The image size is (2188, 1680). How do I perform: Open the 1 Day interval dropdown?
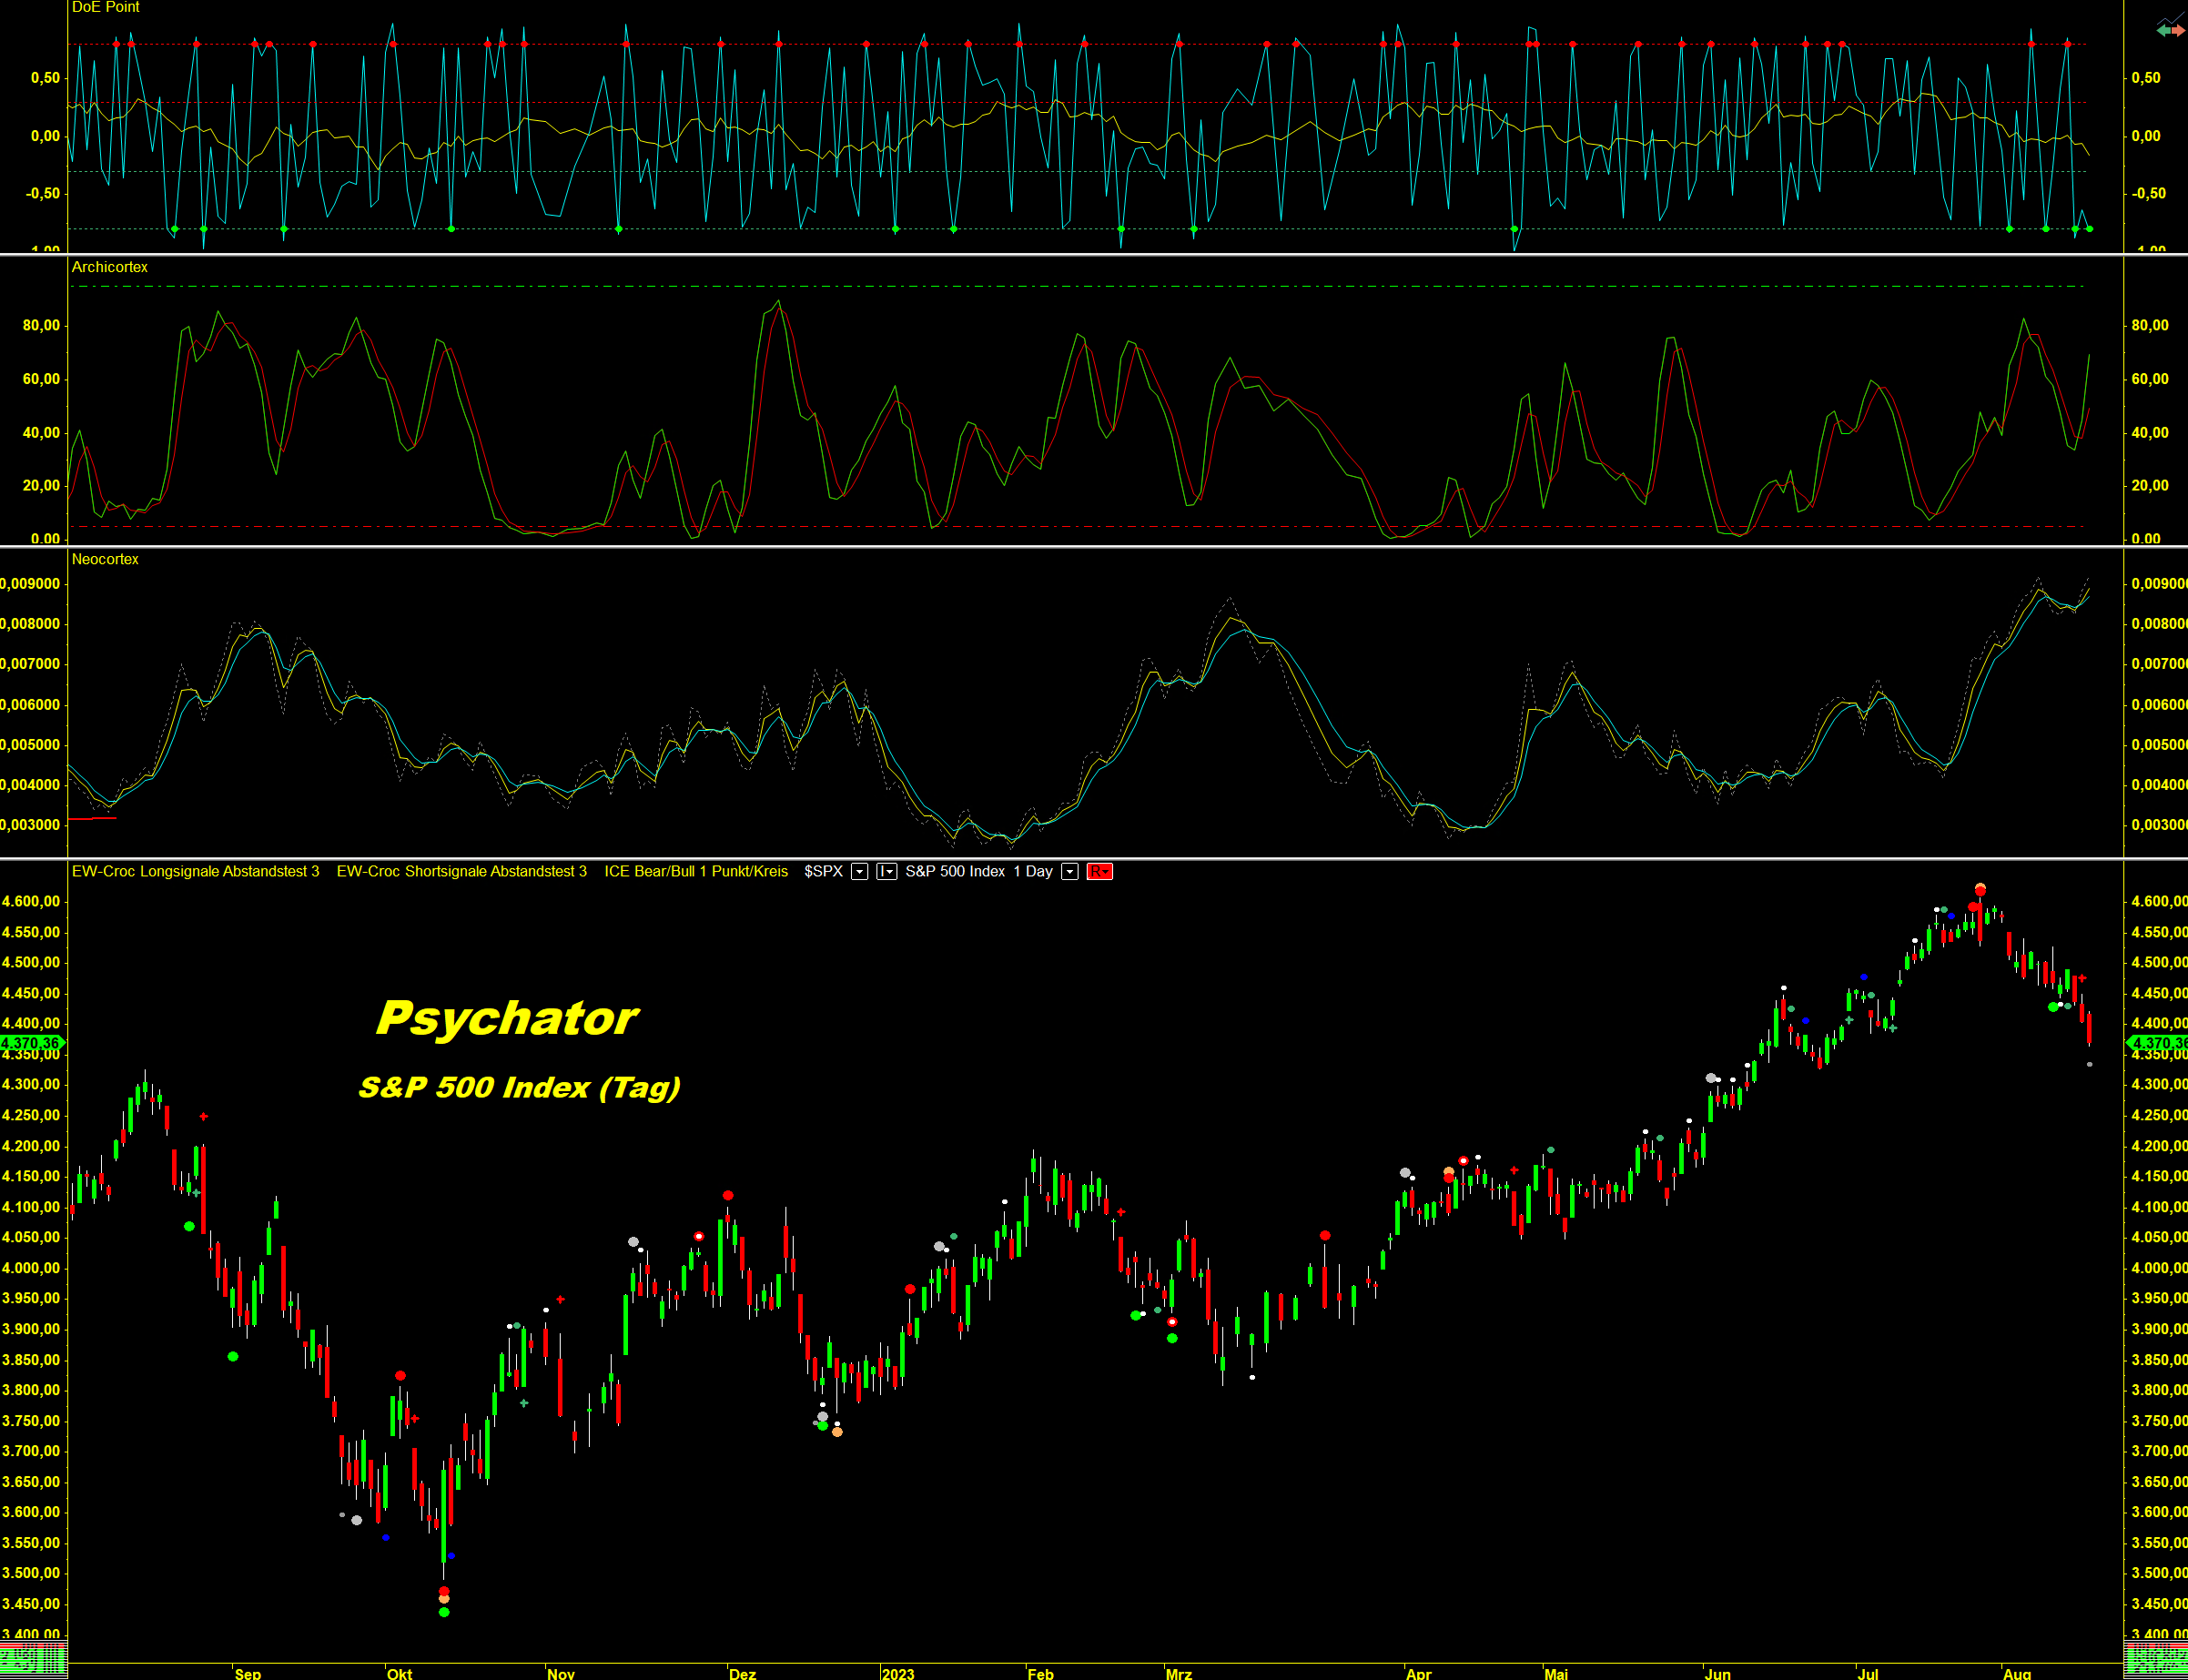(1069, 872)
